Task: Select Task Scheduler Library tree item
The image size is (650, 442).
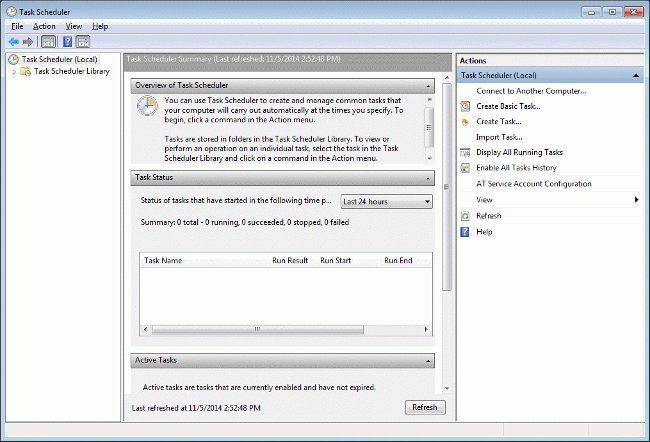Action: pos(72,71)
